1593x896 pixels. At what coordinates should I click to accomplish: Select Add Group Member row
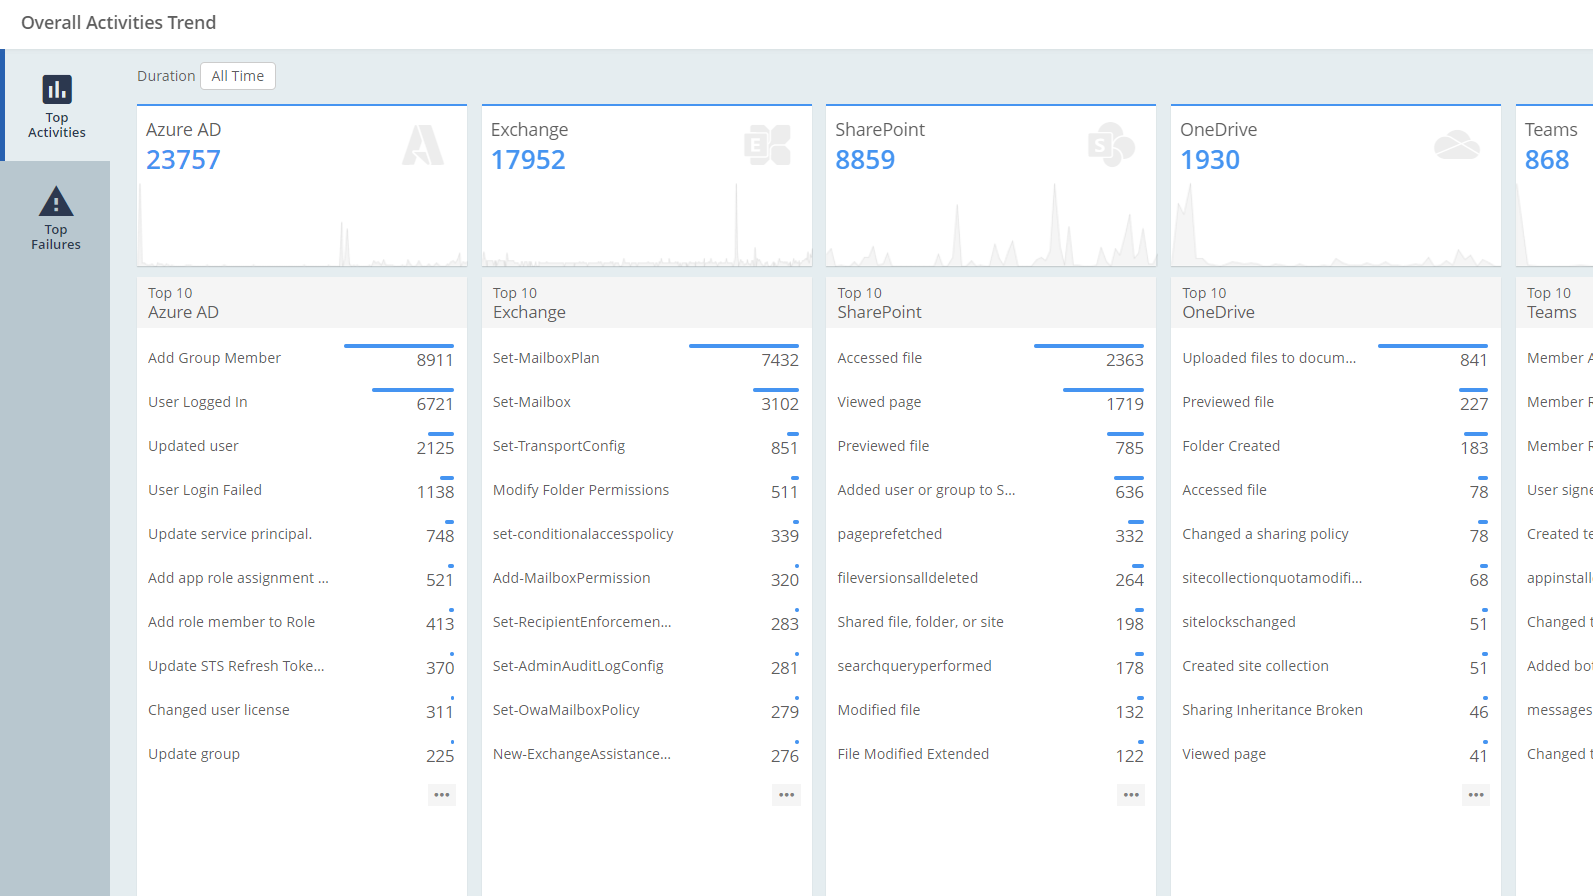pyautogui.click(x=301, y=358)
